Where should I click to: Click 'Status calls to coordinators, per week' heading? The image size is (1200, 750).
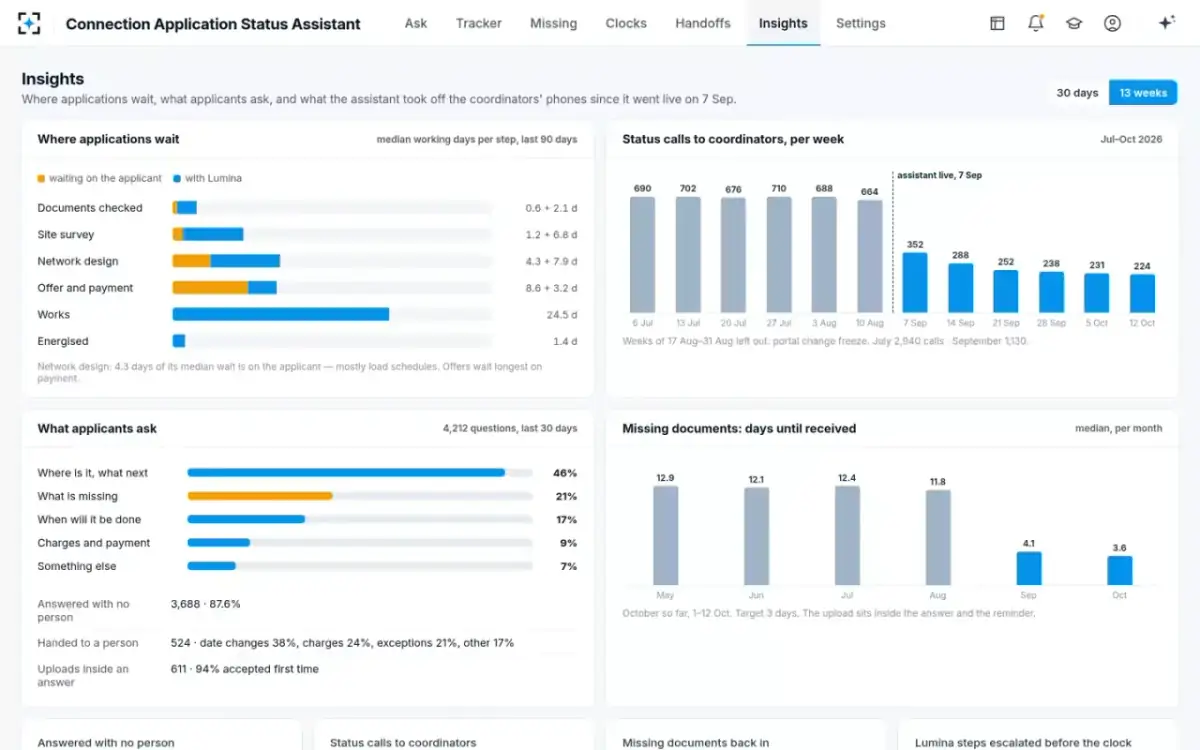tap(733, 139)
